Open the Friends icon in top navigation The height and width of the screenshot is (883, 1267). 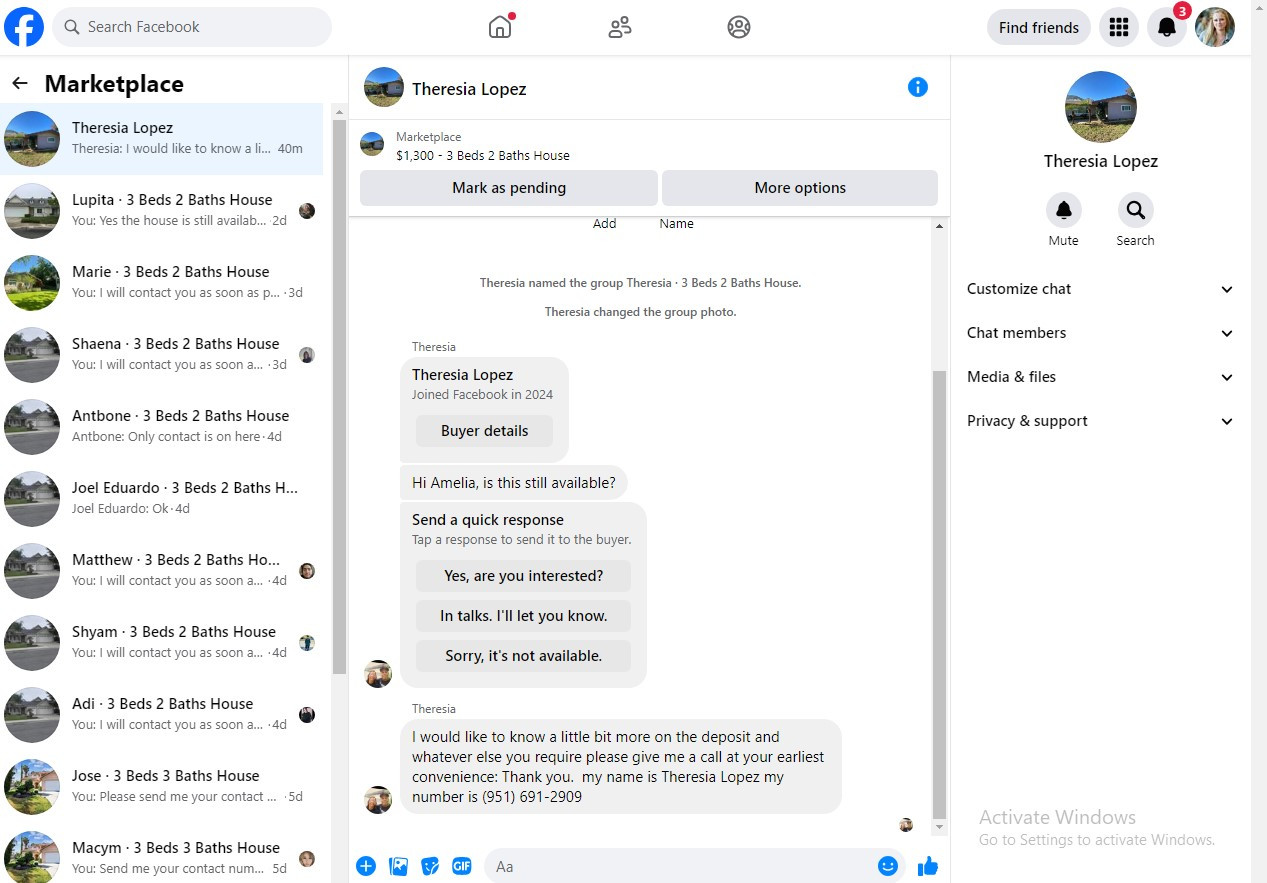(x=620, y=27)
